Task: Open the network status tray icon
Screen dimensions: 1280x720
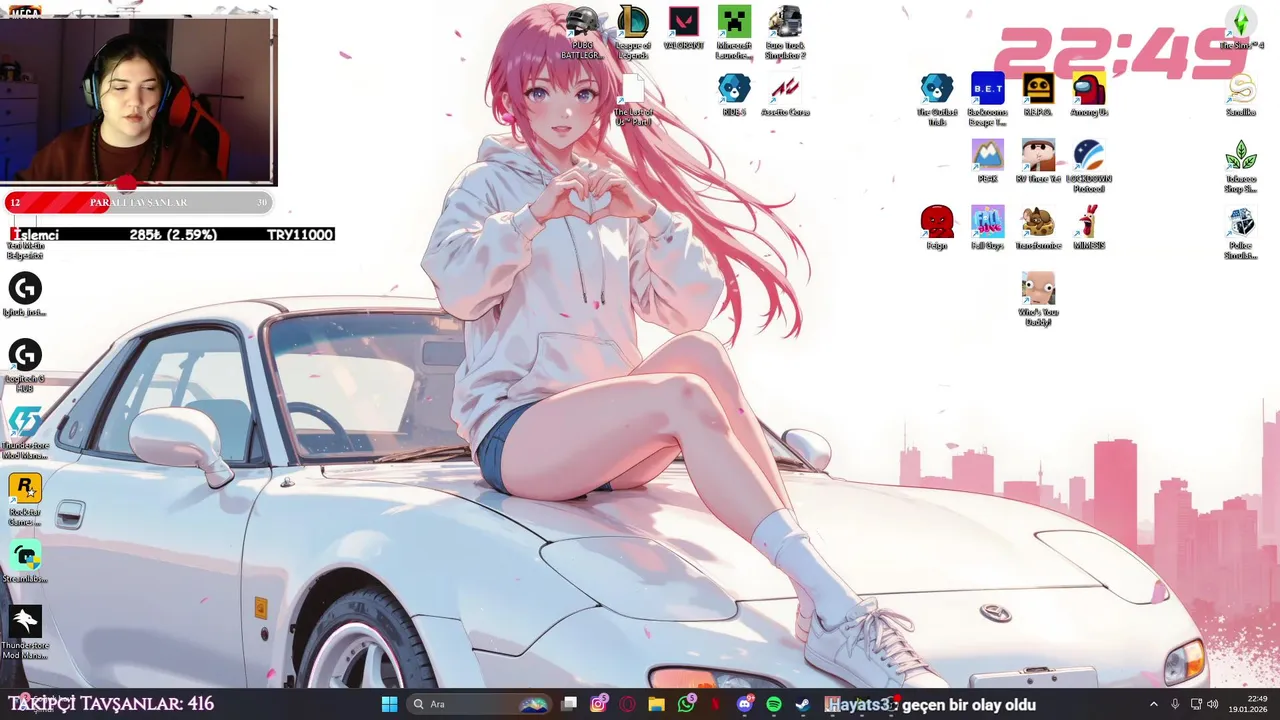Action: 1196,704
